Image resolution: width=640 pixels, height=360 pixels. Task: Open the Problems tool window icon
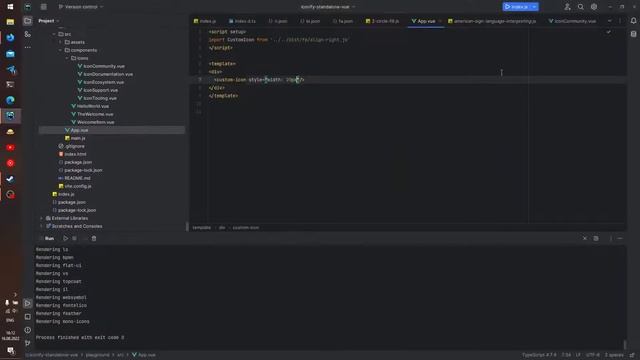(27, 330)
